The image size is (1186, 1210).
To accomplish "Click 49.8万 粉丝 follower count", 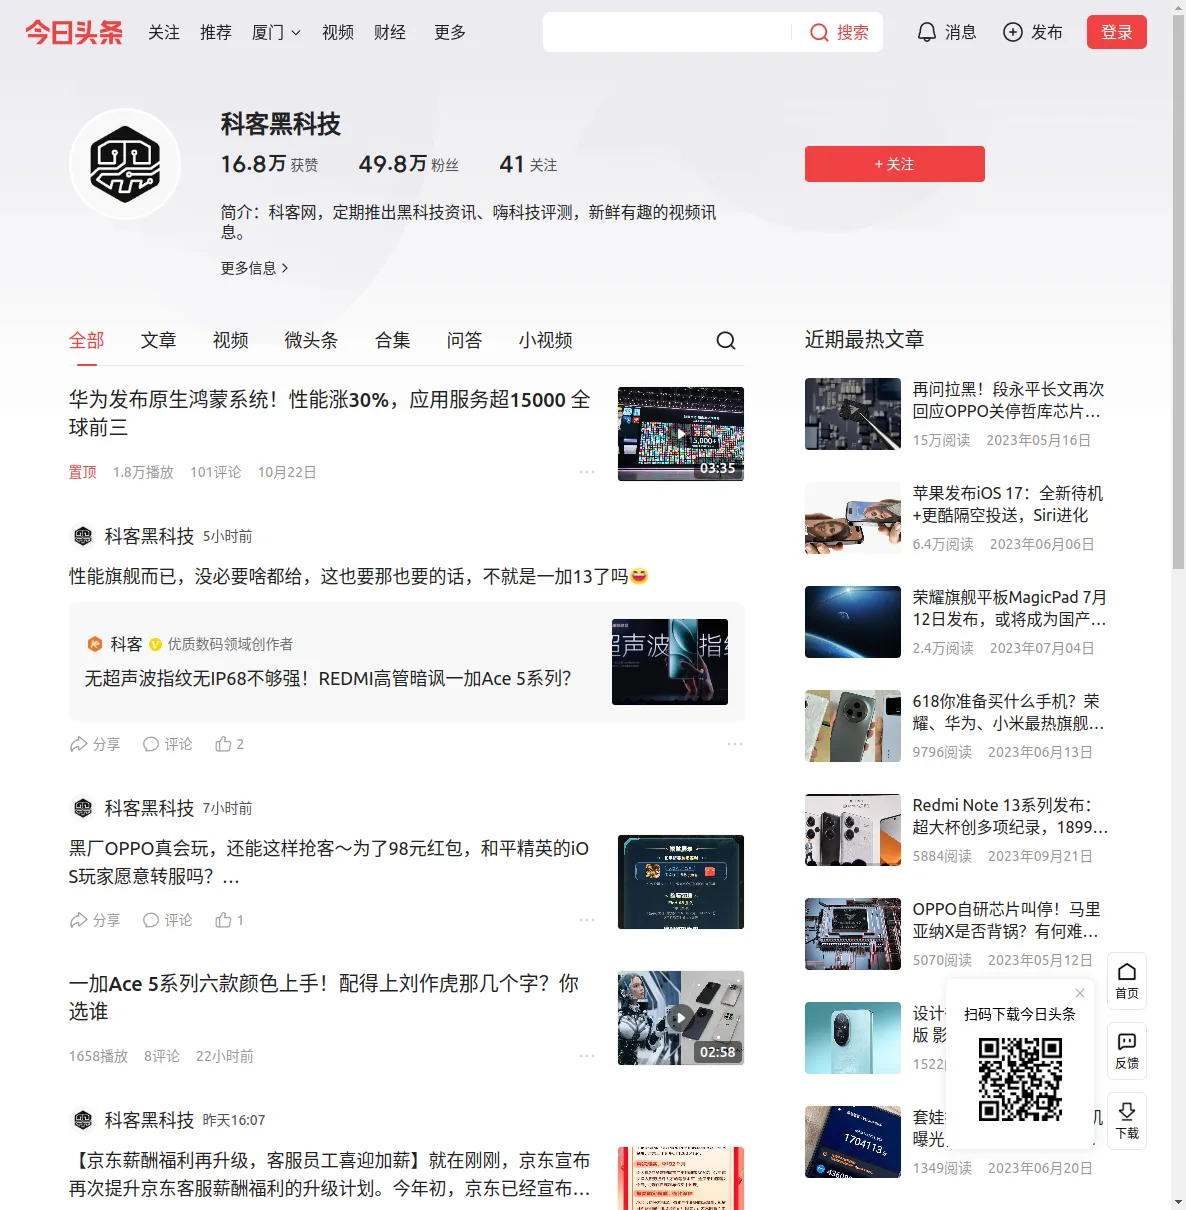I will (408, 164).
